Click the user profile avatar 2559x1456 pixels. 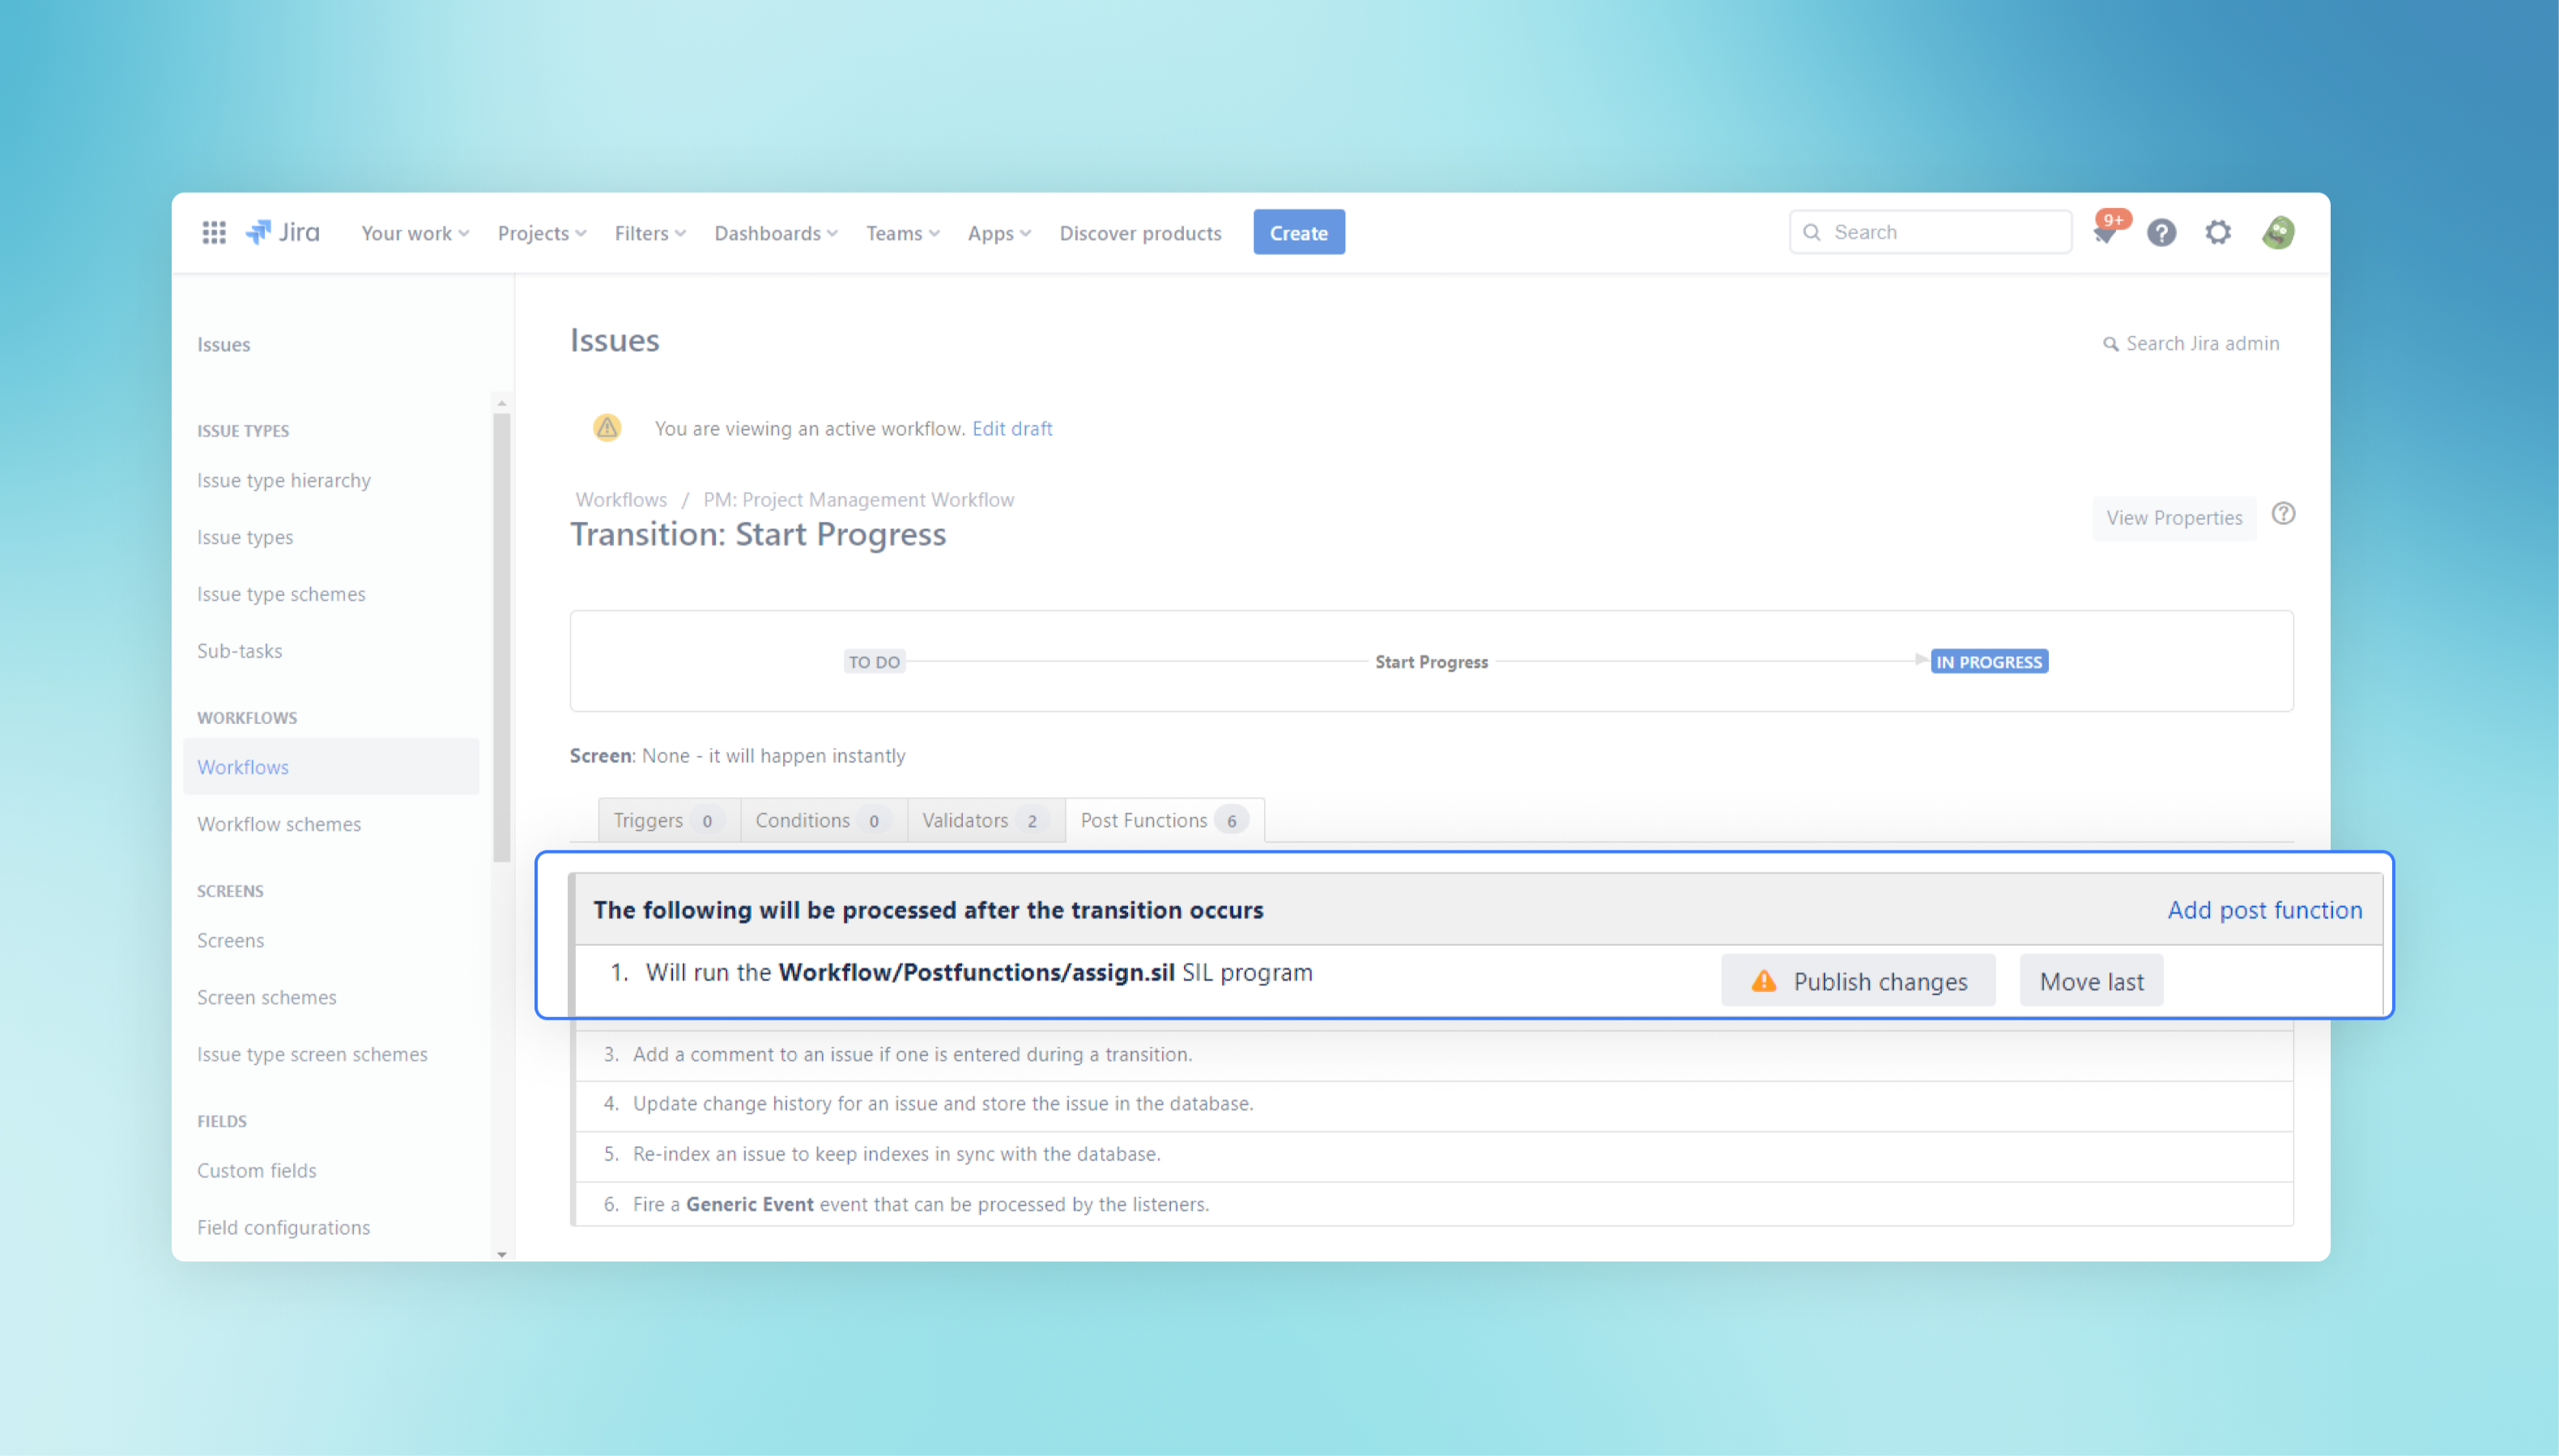[x=2278, y=233]
